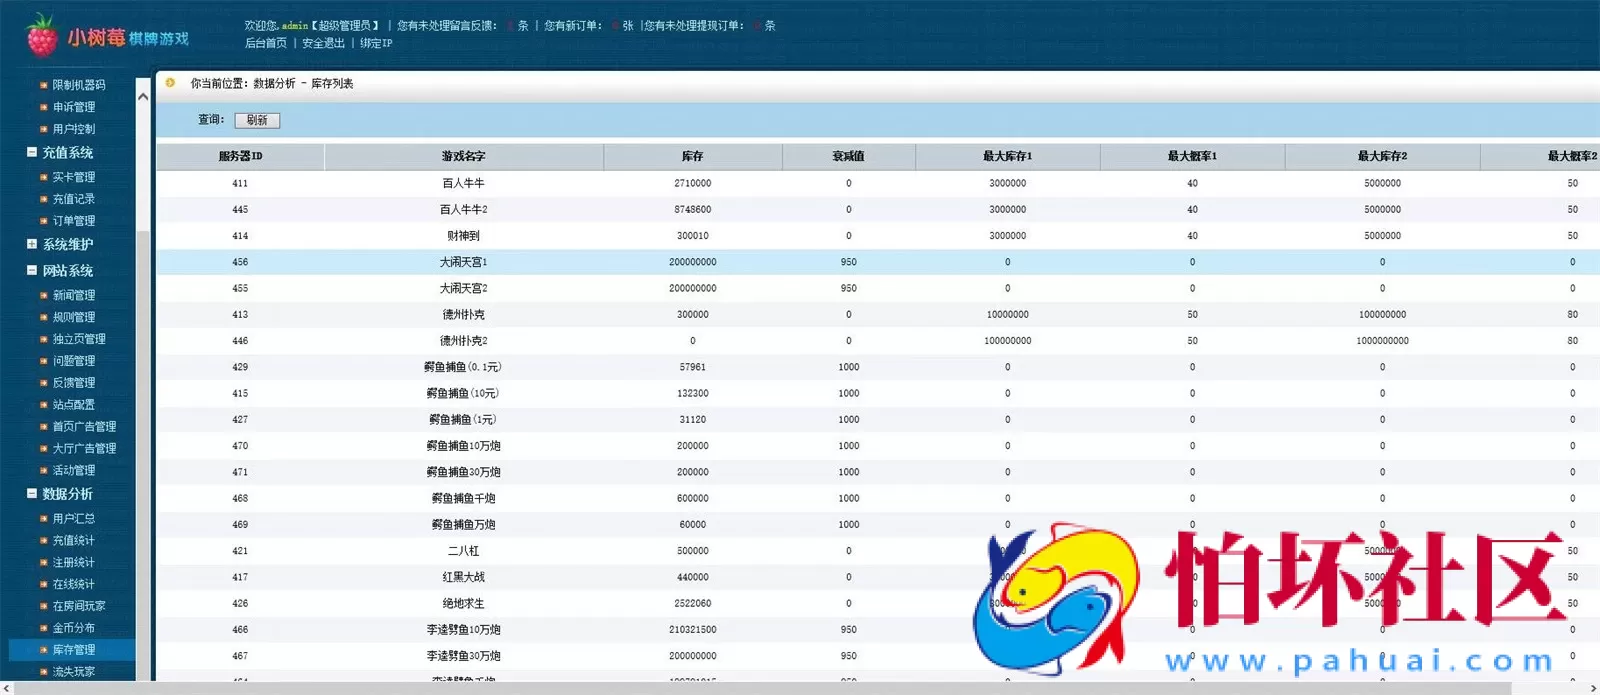Click the bullet icon beside 站点配置
This screenshot has height=695, width=1600.
click(x=43, y=405)
